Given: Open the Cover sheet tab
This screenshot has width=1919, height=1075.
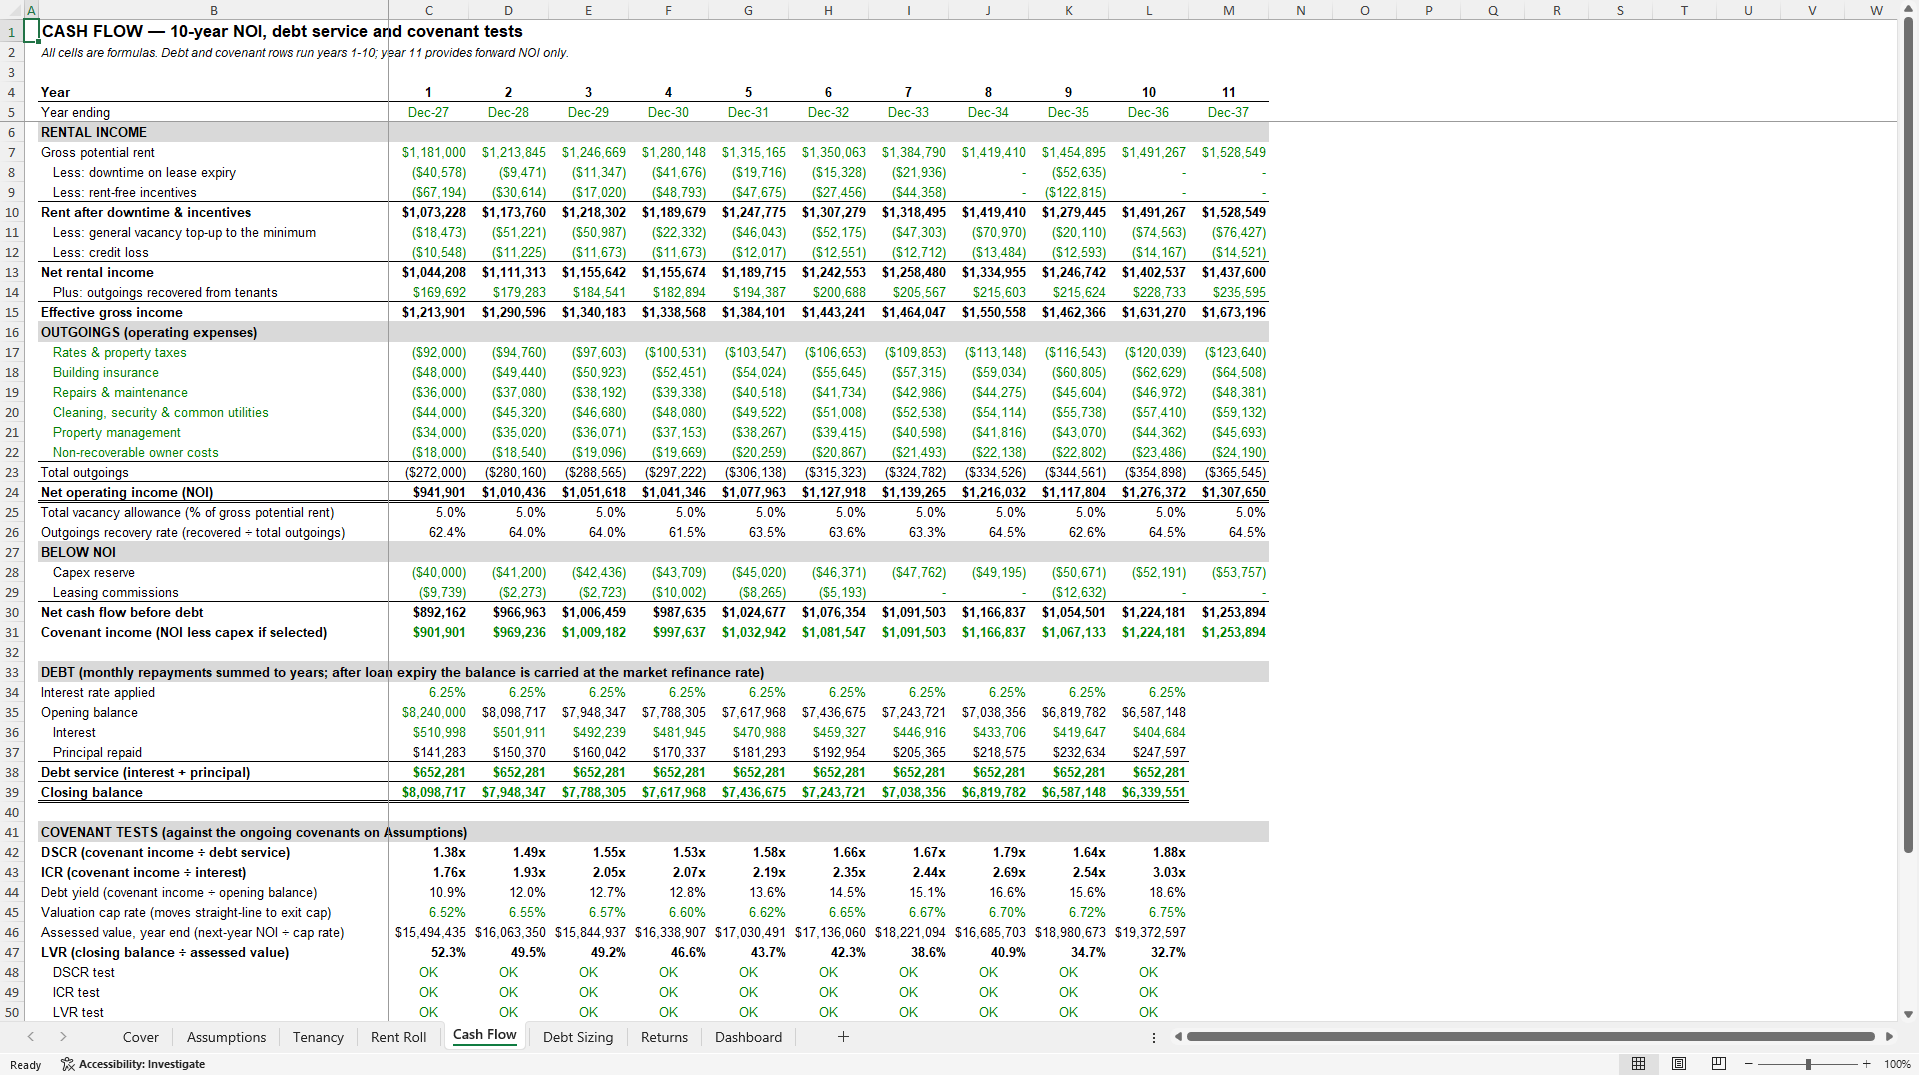Looking at the screenshot, I should (x=140, y=1037).
